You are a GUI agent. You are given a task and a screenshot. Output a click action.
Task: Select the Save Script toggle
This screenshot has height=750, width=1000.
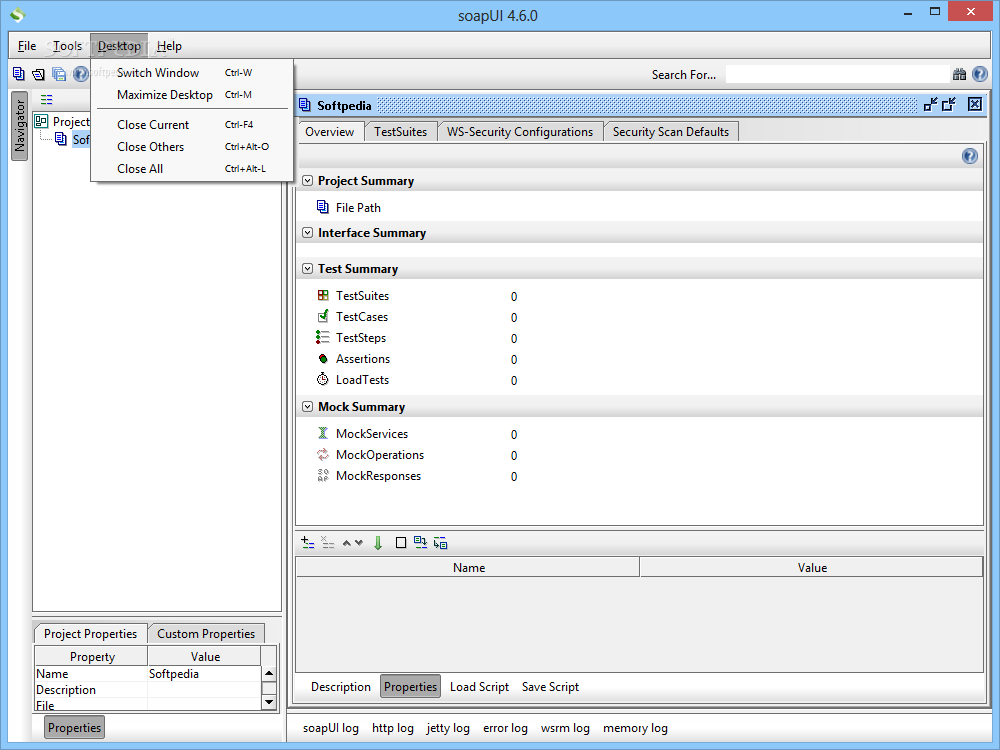tap(550, 686)
